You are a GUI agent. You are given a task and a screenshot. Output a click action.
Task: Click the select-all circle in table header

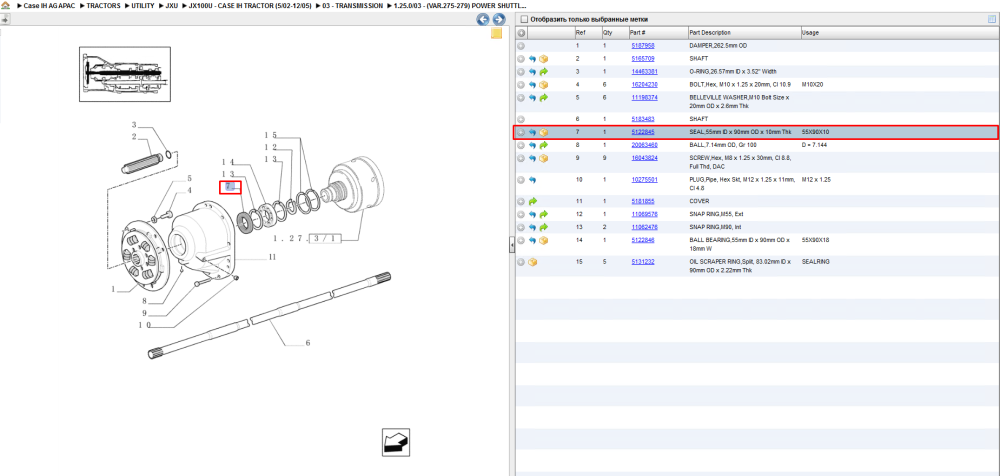click(x=521, y=33)
